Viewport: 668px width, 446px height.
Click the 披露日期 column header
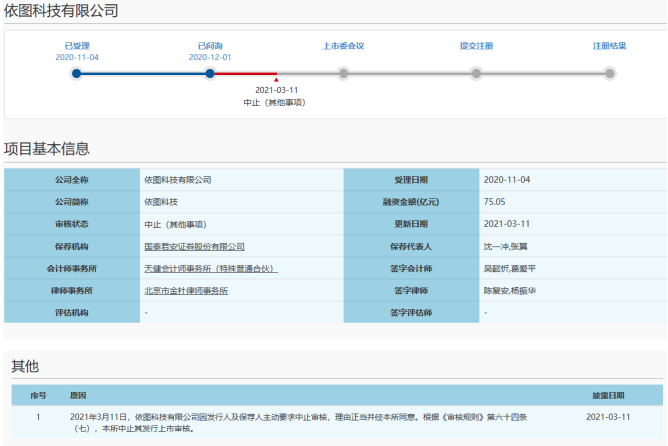(x=608, y=396)
